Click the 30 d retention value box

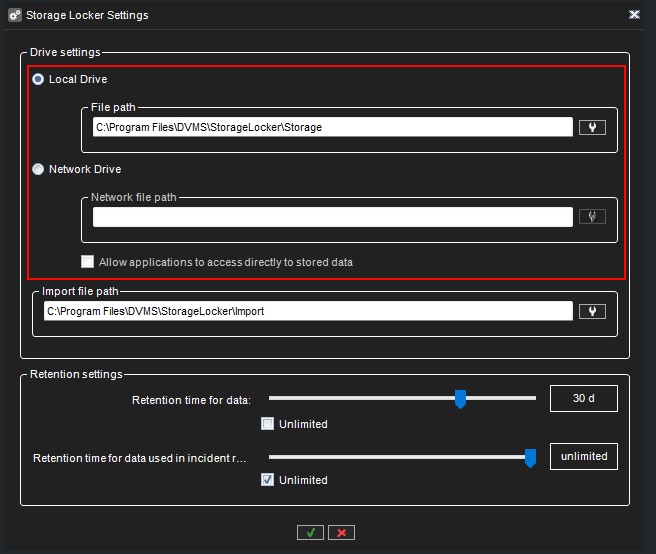584,399
